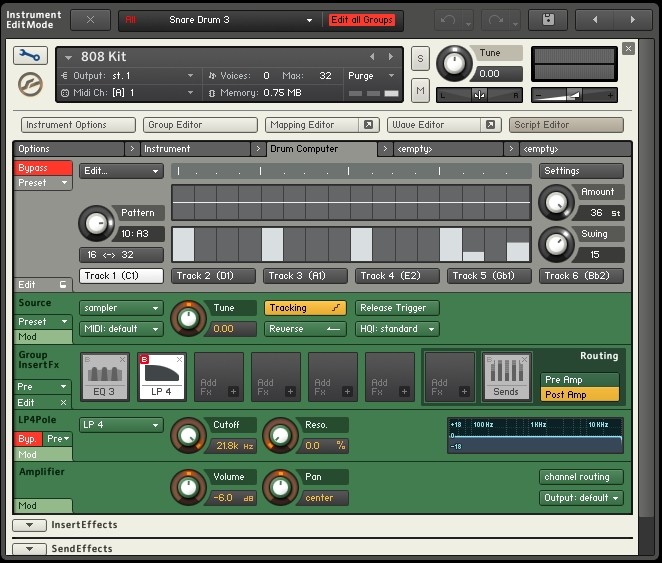
Task: Toggle script Bypass button
Action: [43, 168]
